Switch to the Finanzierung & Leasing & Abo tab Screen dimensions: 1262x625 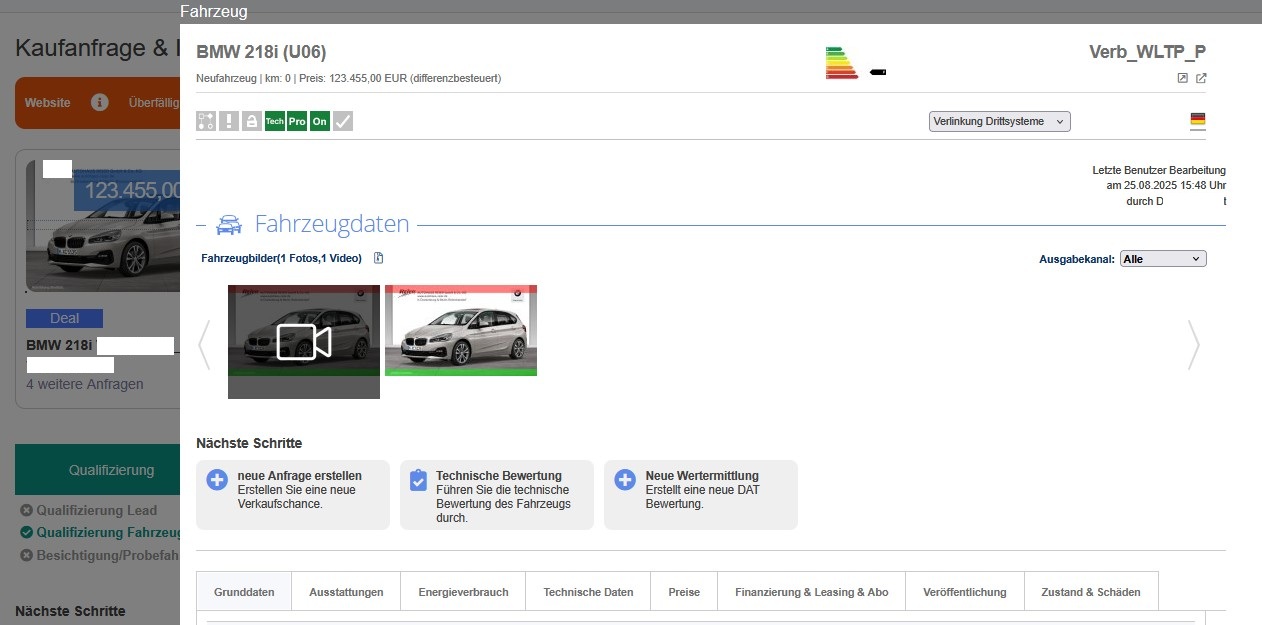(812, 592)
